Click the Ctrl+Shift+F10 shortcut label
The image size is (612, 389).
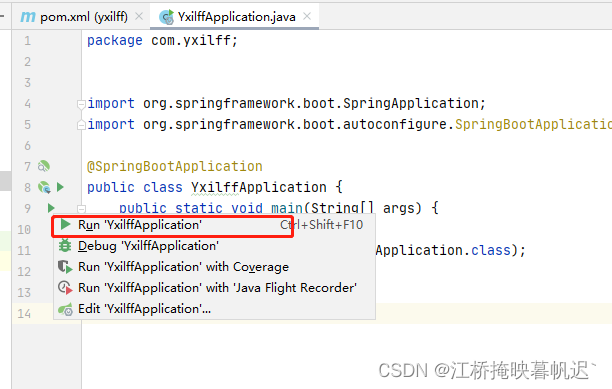click(x=322, y=225)
